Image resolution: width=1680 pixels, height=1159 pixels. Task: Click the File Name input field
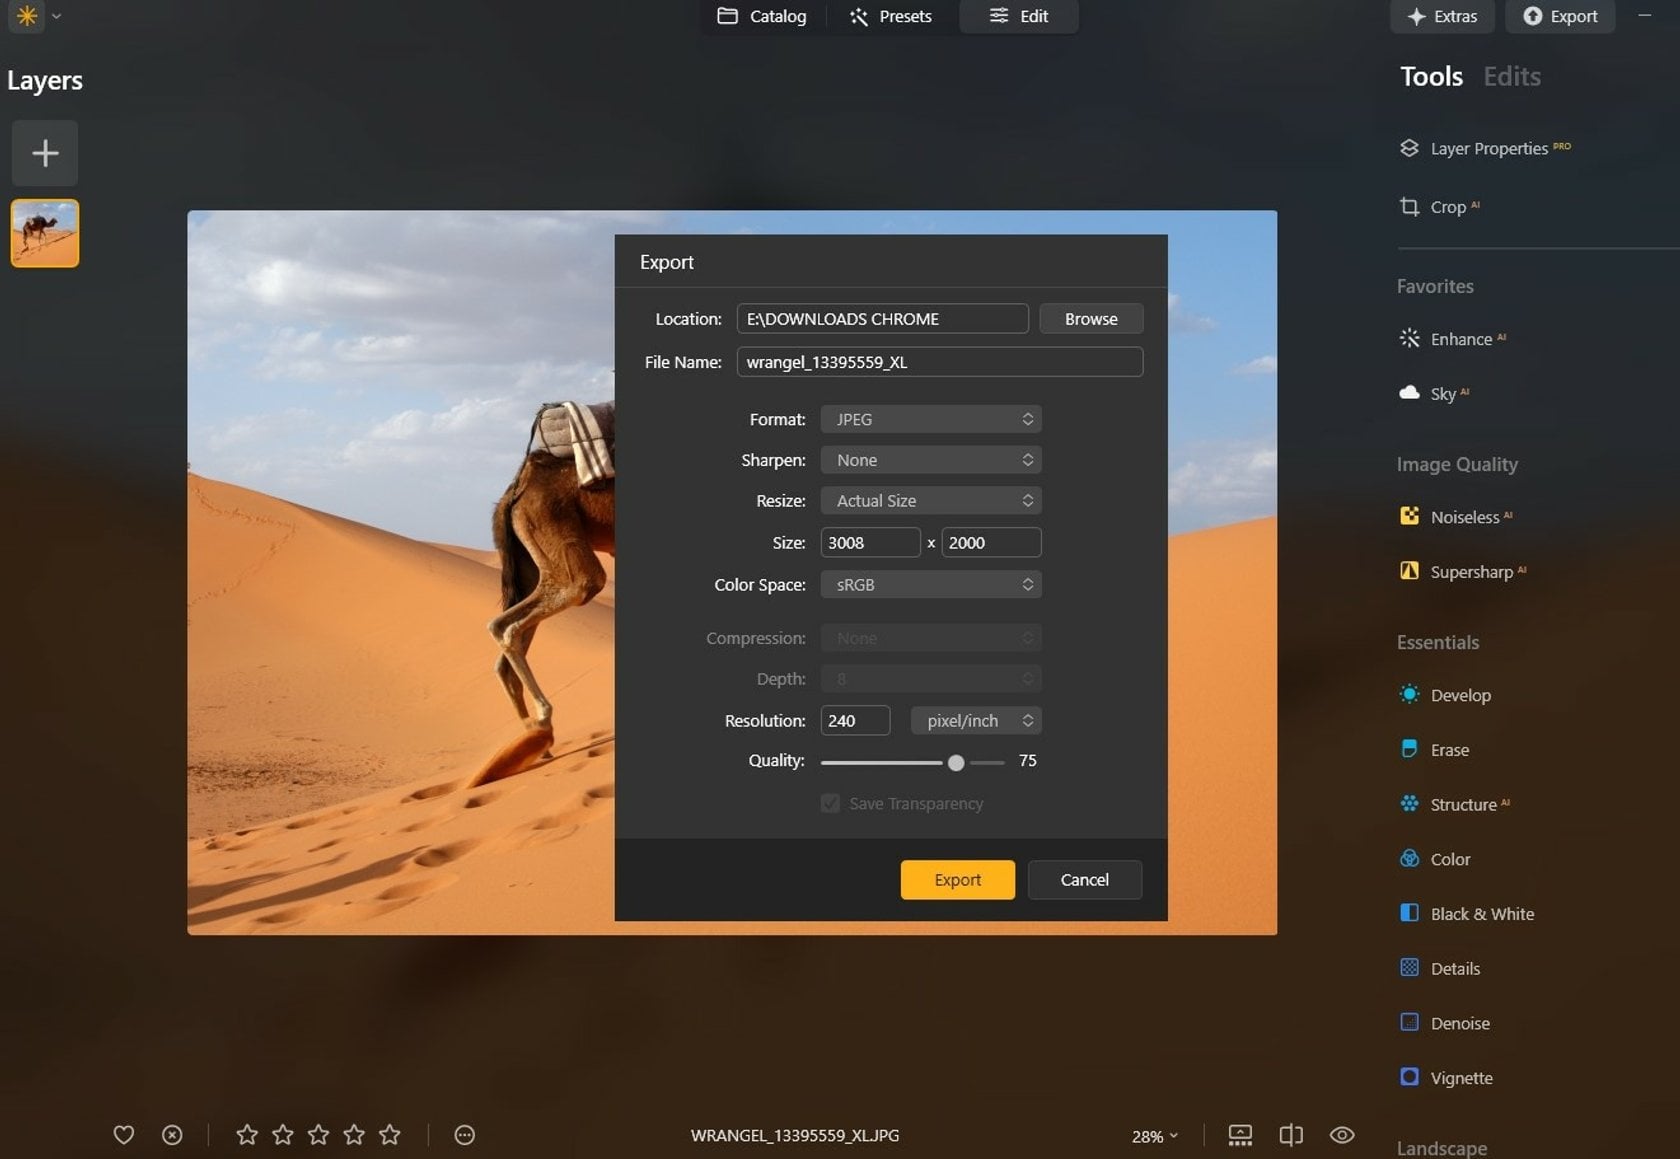coord(939,362)
